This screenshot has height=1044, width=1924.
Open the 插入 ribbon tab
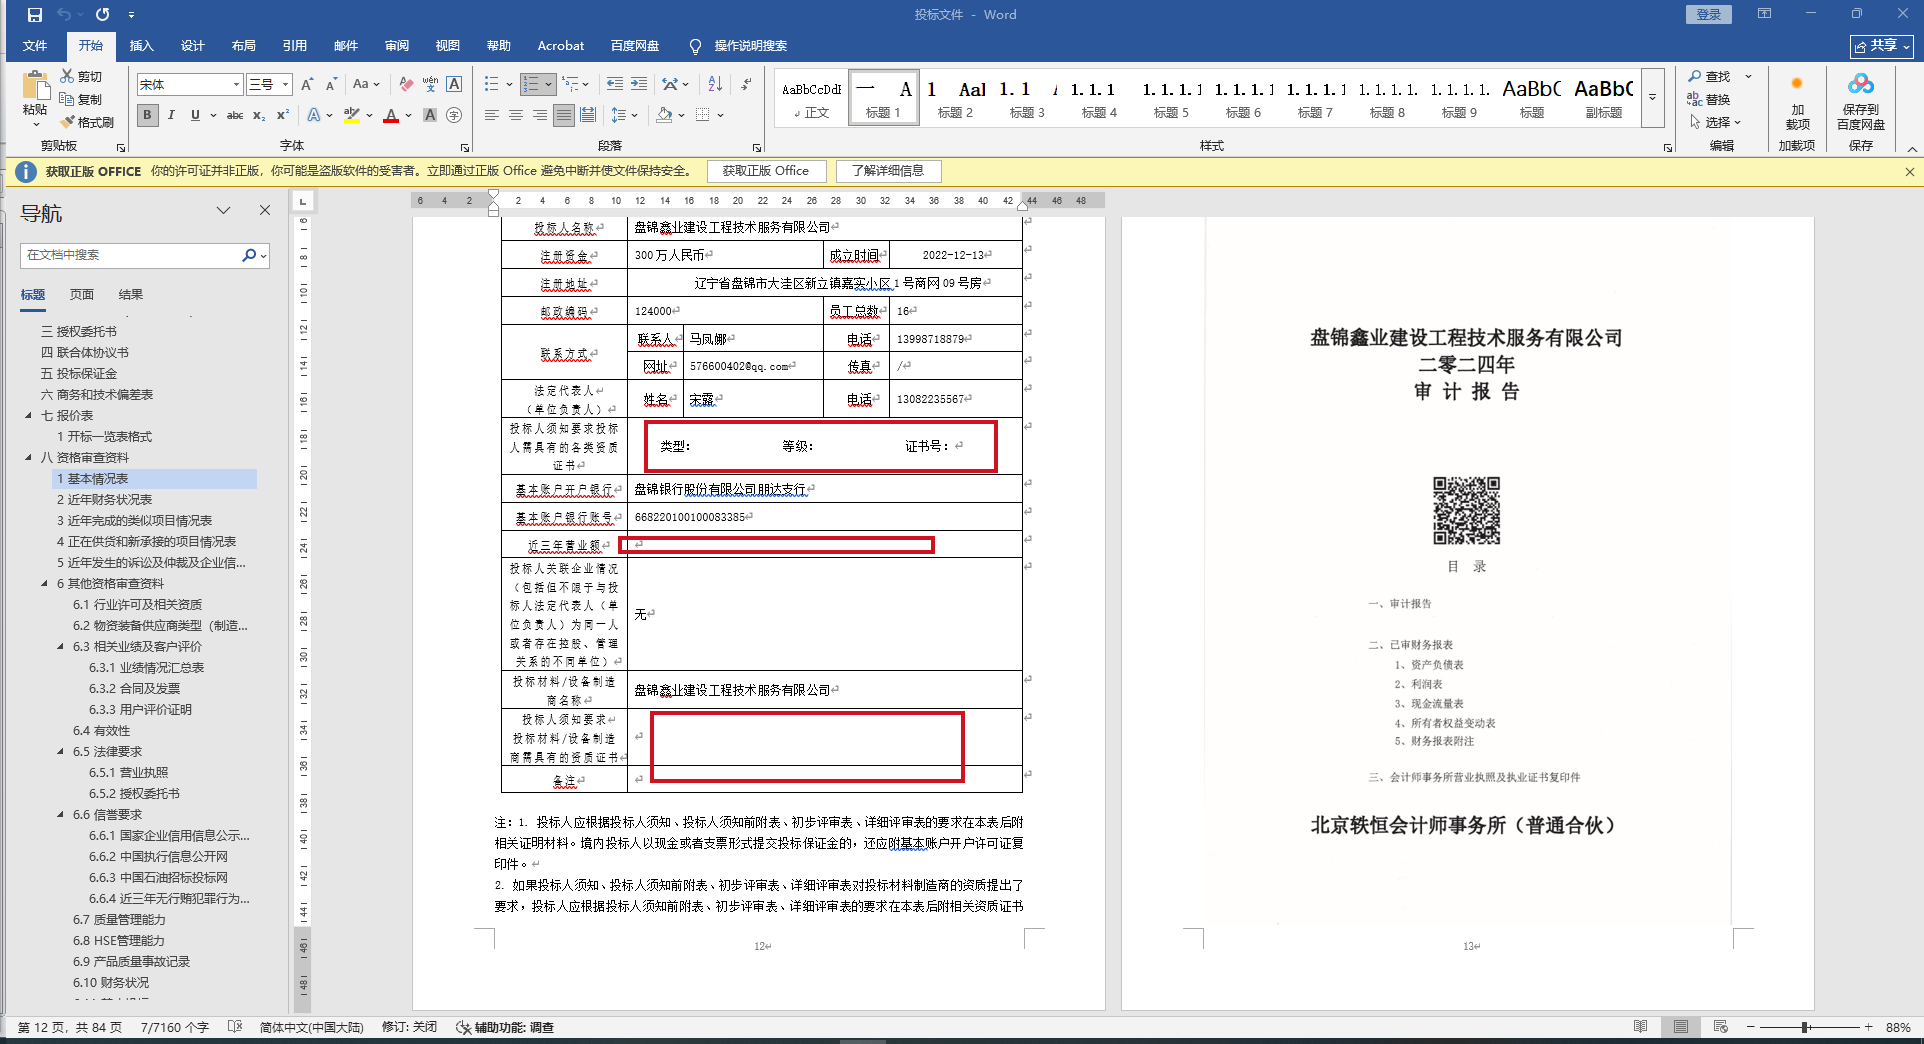click(141, 46)
